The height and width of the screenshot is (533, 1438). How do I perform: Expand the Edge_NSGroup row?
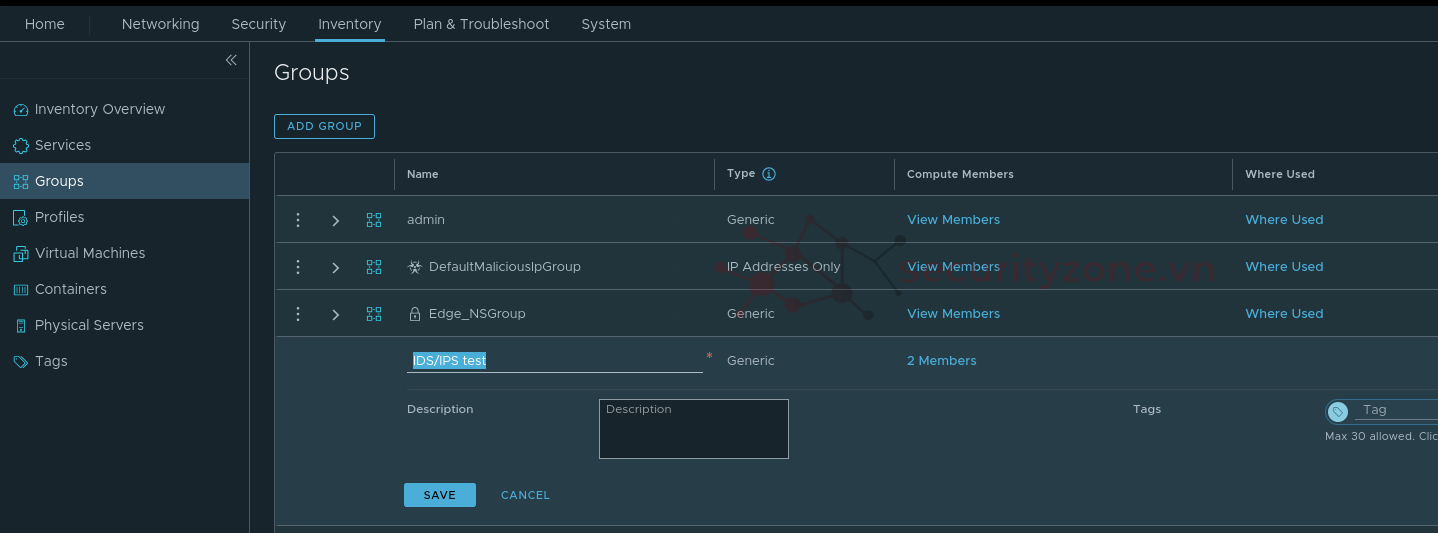pos(336,314)
